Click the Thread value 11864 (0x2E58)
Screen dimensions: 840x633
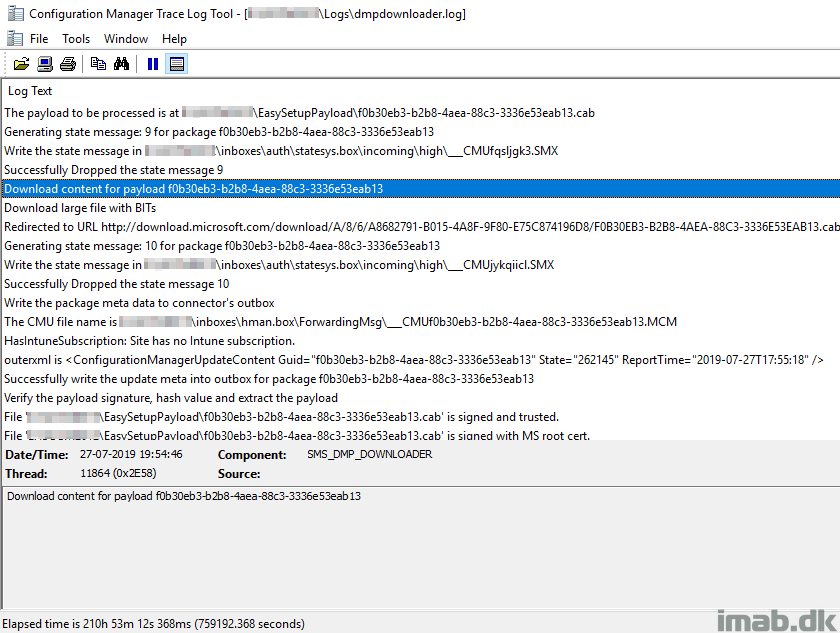[x=118, y=473]
